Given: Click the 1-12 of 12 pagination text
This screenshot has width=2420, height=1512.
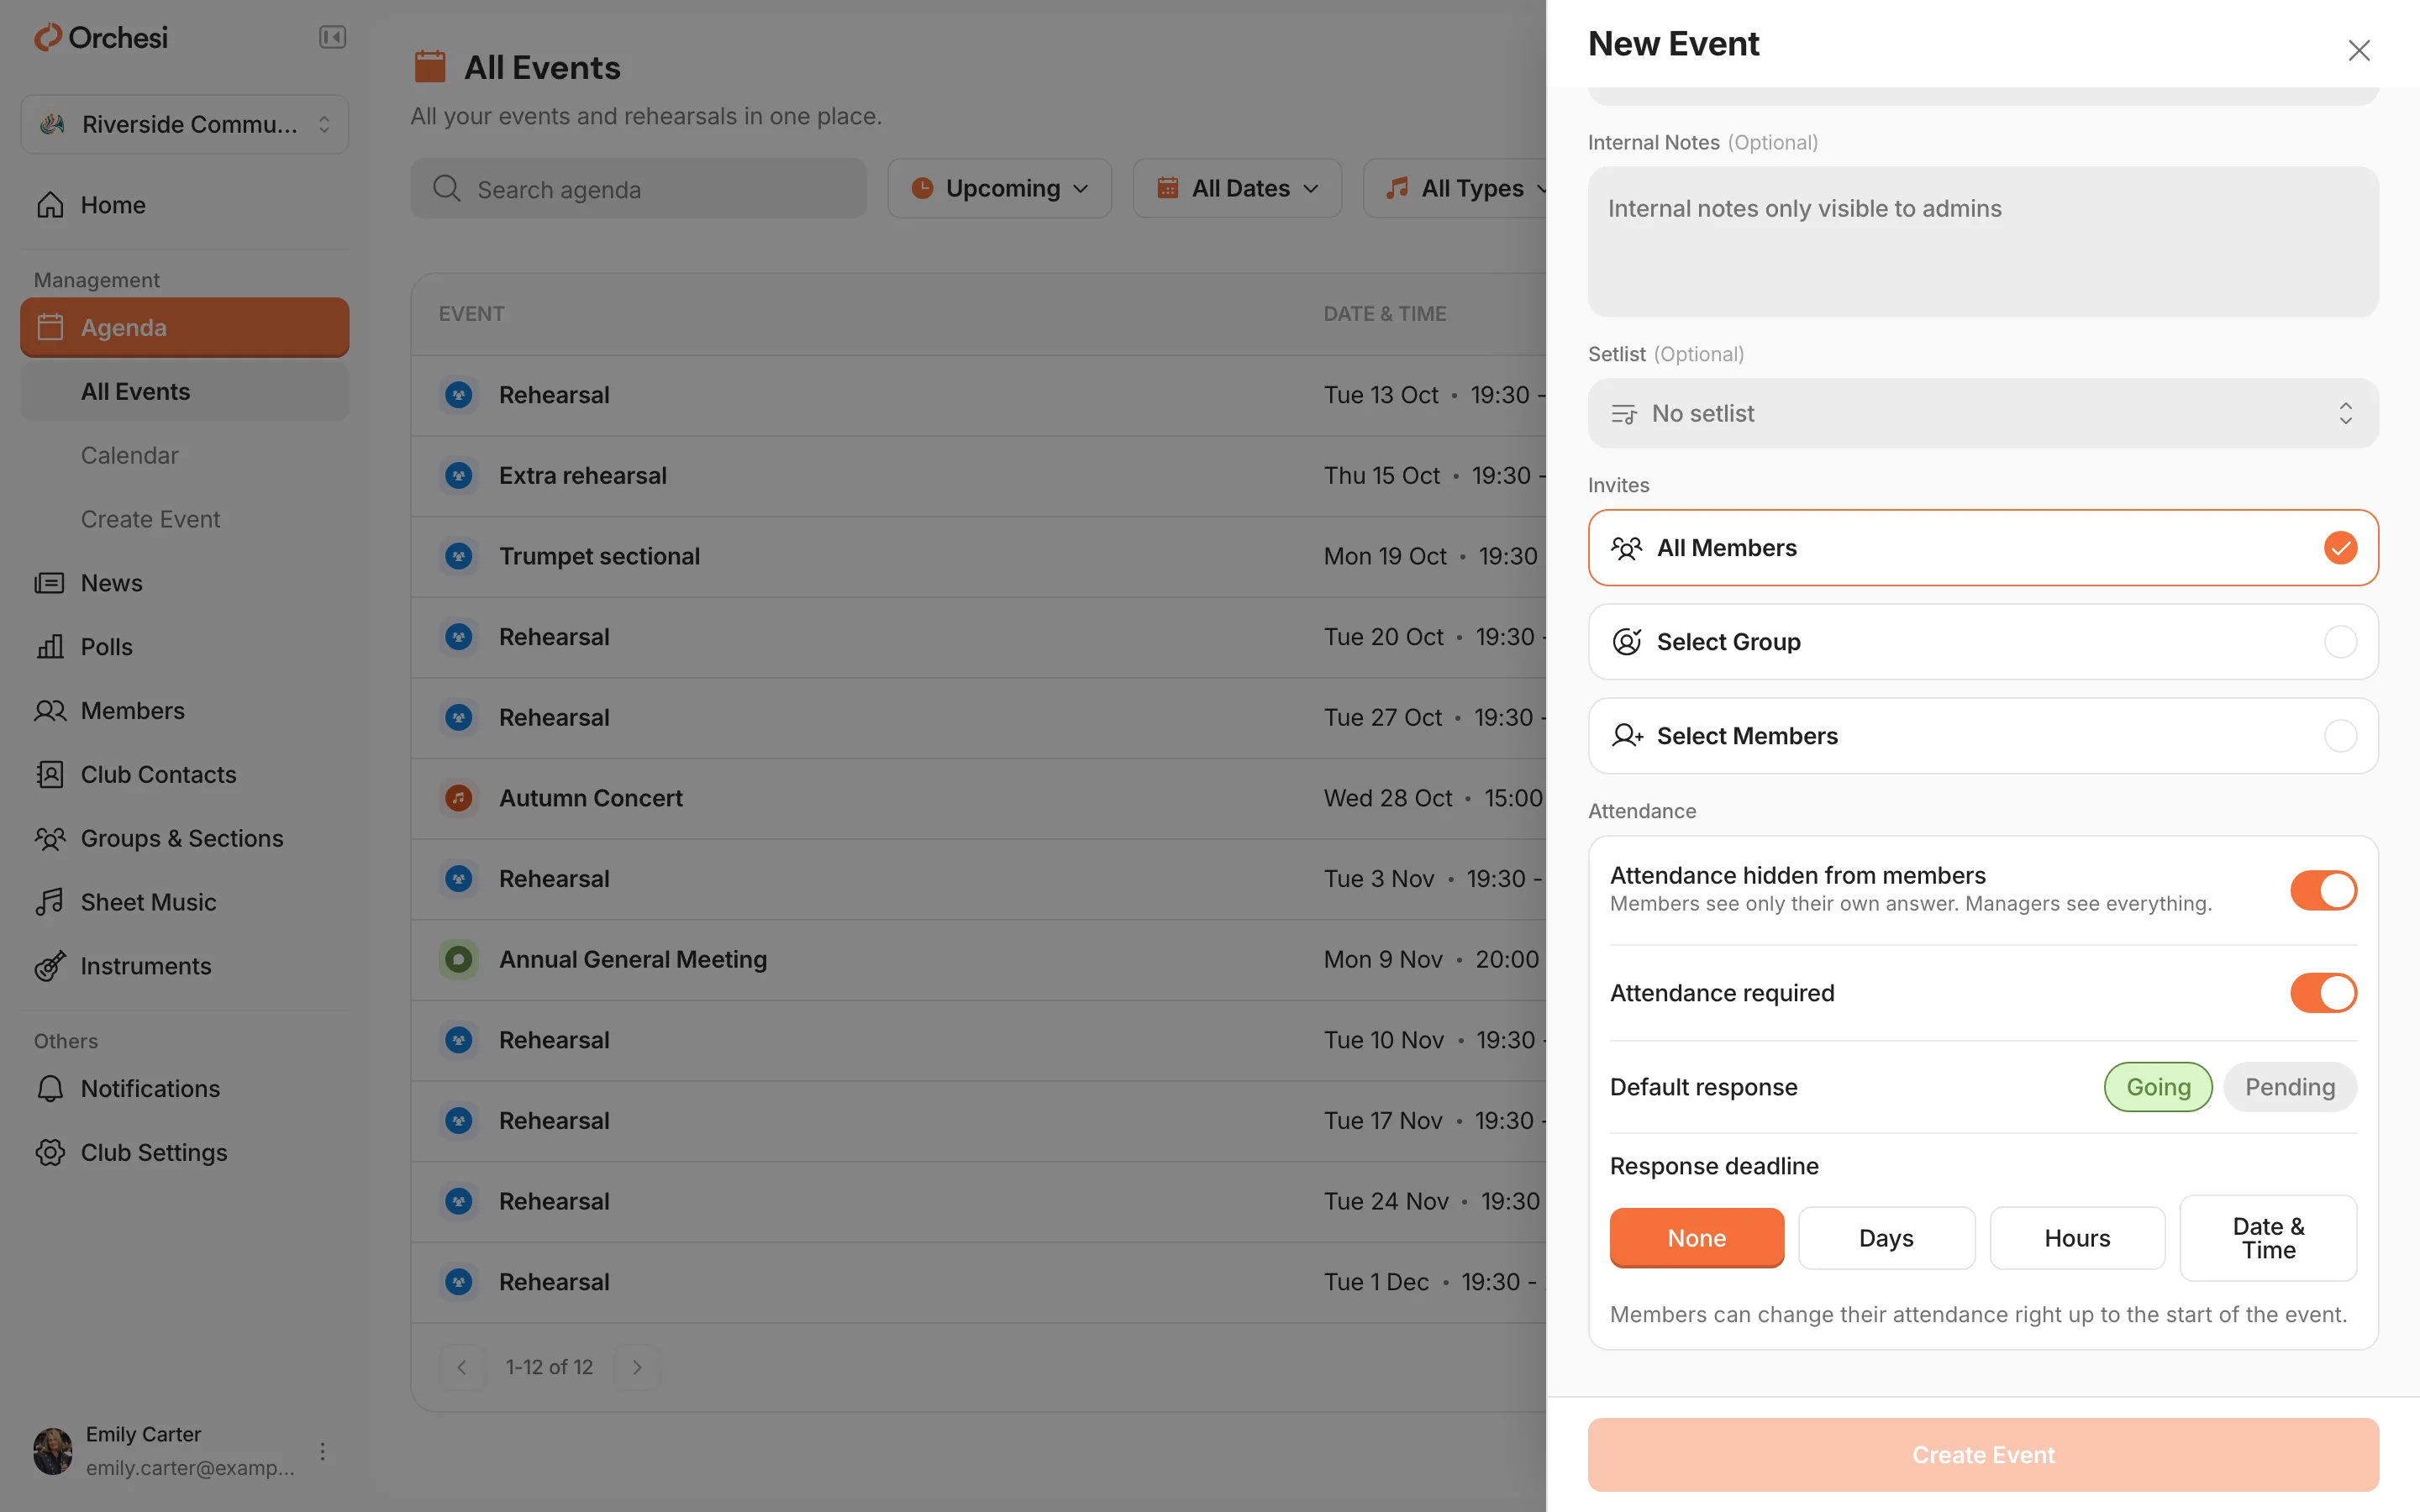Looking at the screenshot, I should click(549, 1367).
